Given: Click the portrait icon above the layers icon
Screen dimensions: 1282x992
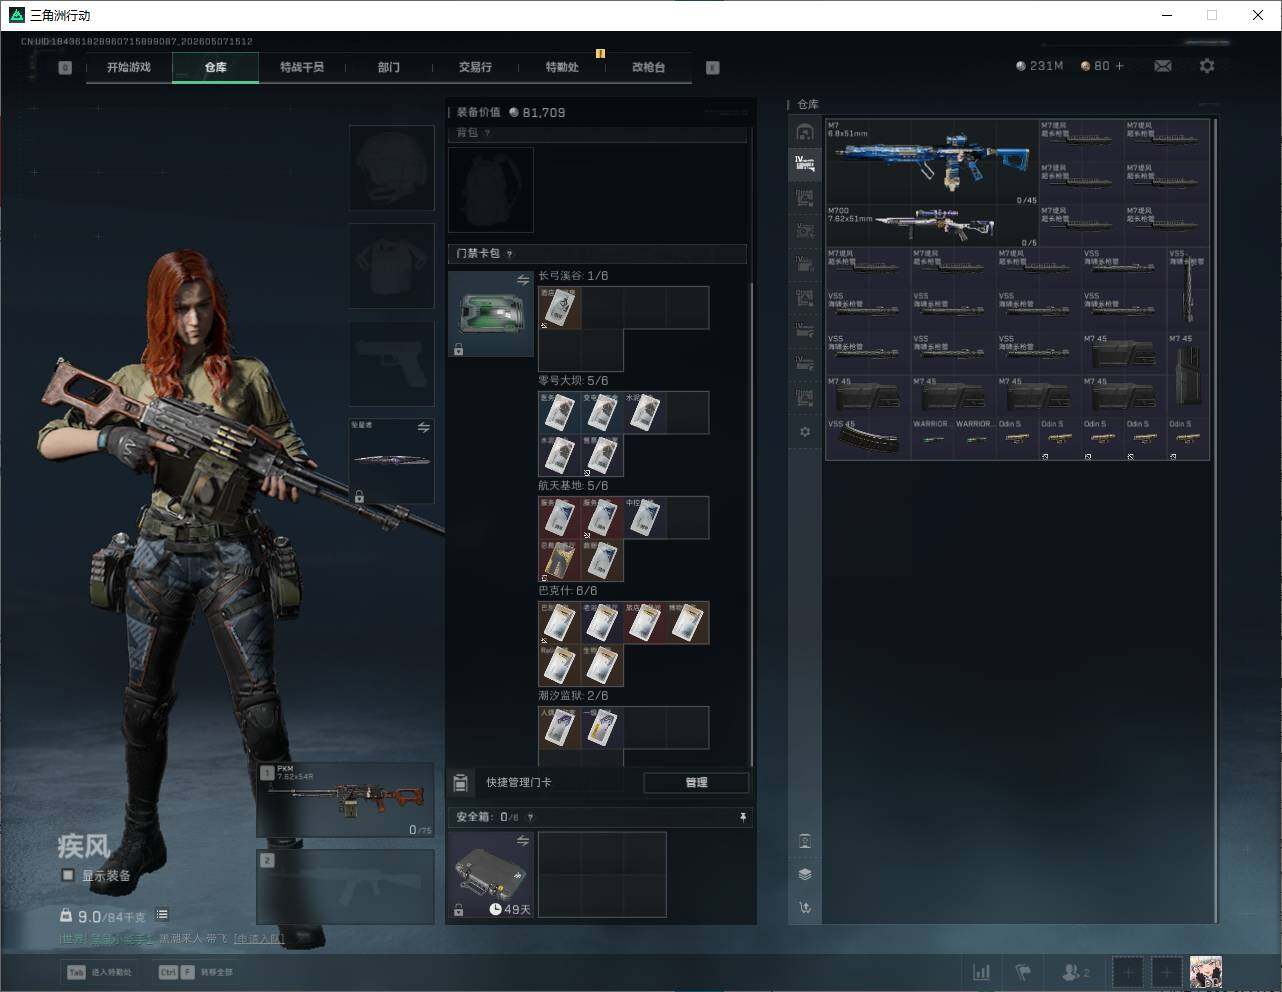Looking at the screenshot, I should pyautogui.click(x=805, y=841).
